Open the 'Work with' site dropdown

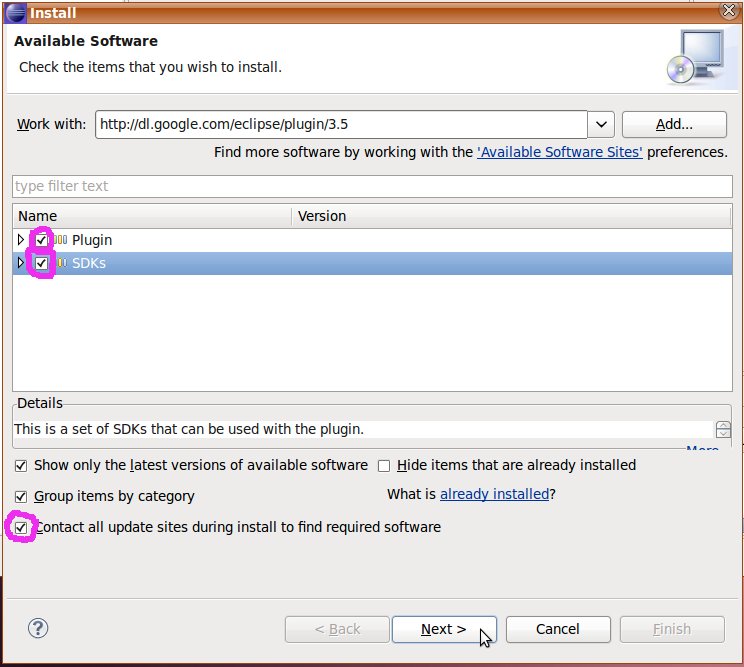[600, 124]
